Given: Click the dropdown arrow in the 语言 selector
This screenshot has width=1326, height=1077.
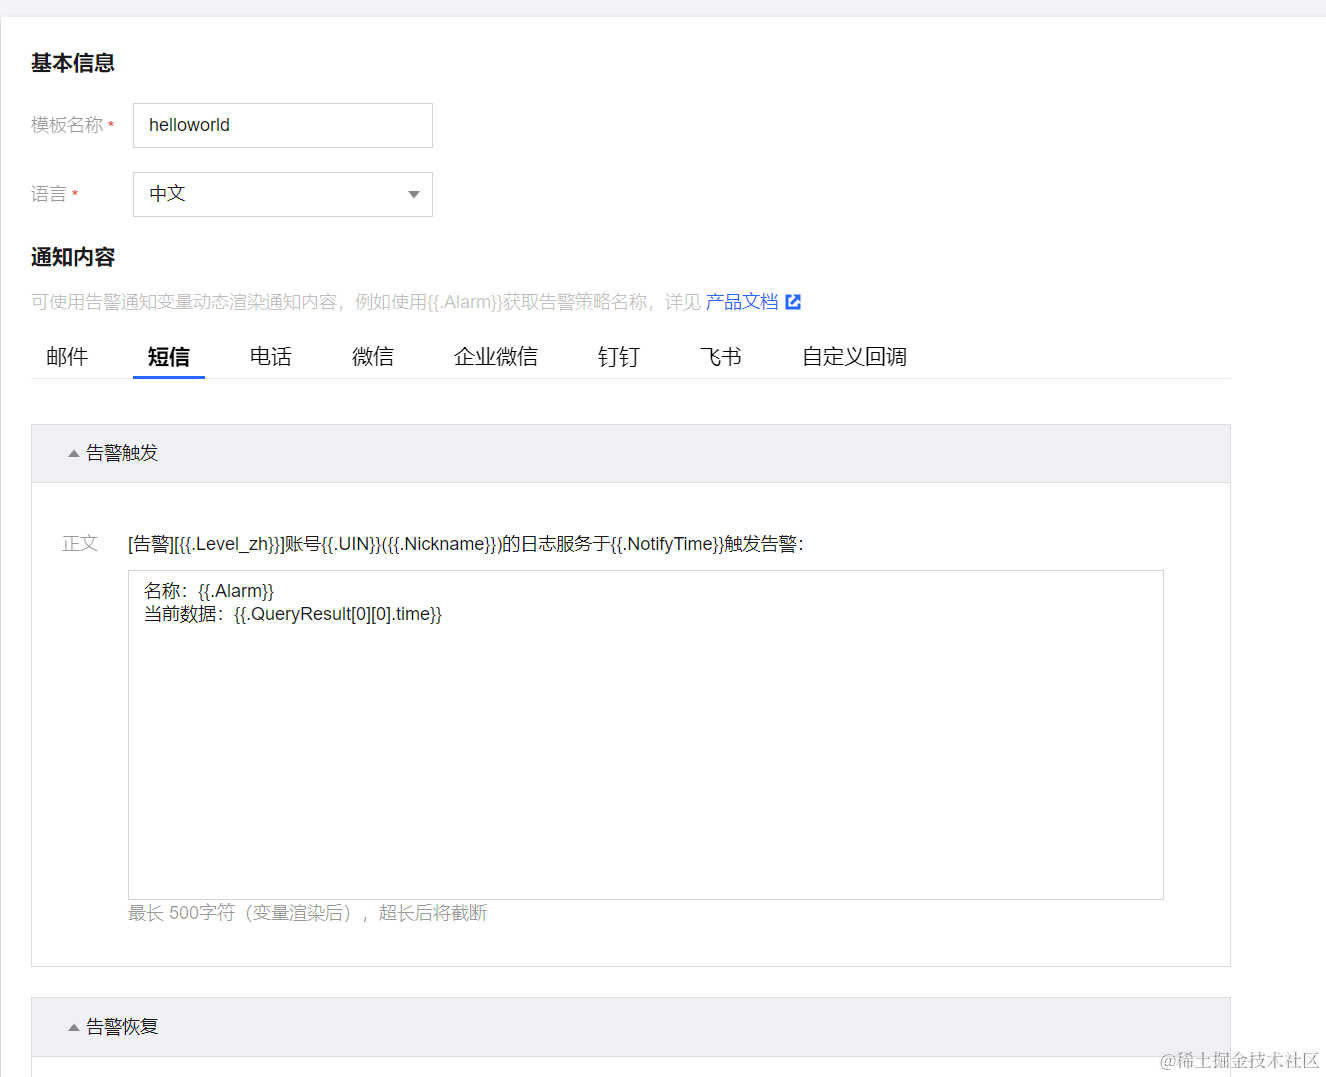Looking at the screenshot, I should coord(413,194).
